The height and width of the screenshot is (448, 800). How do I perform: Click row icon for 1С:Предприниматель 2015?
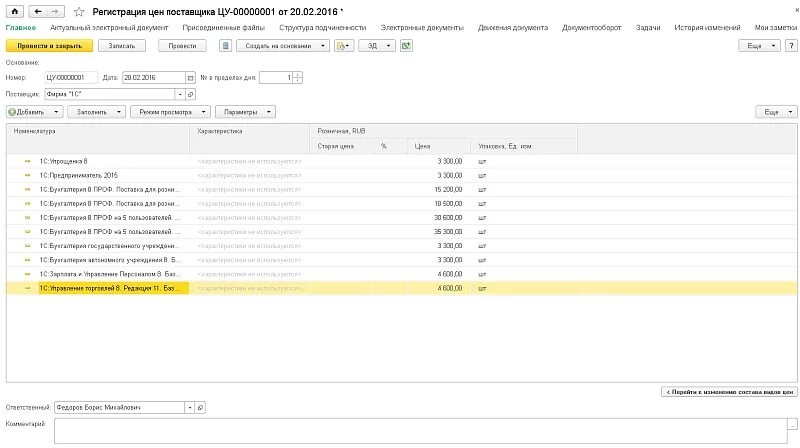coord(28,176)
